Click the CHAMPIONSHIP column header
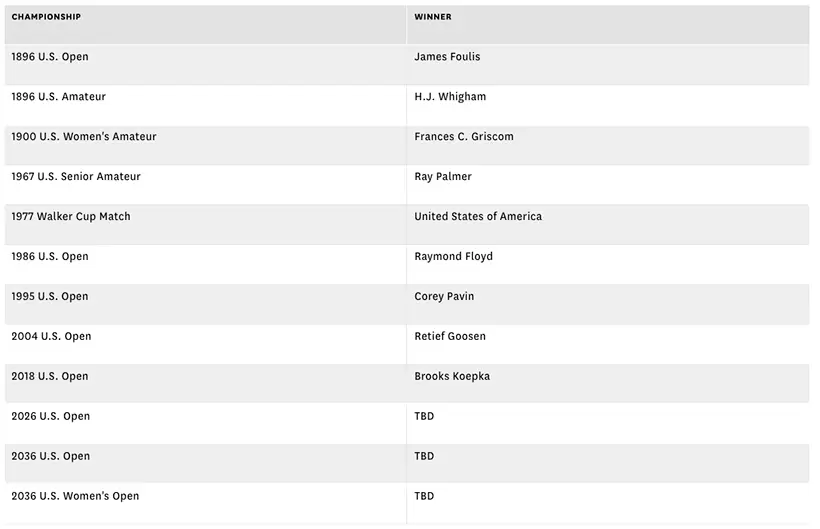Image resolution: width=820 pixels, height=529 pixels. pyautogui.click(x=46, y=17)
